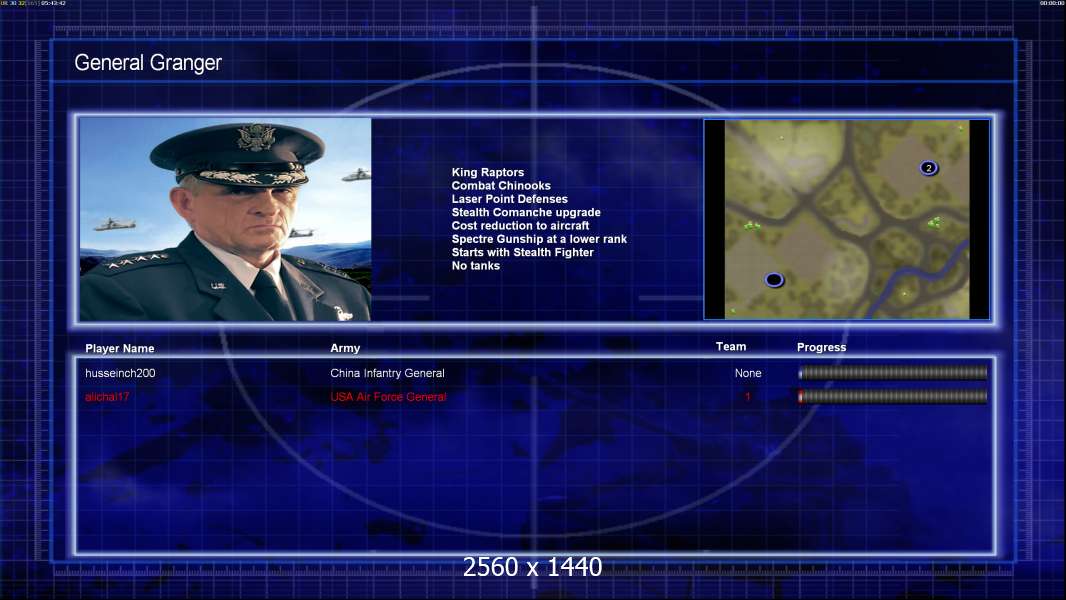
Task: Click start position marker number 2 on map
Action: click(929, 168)
